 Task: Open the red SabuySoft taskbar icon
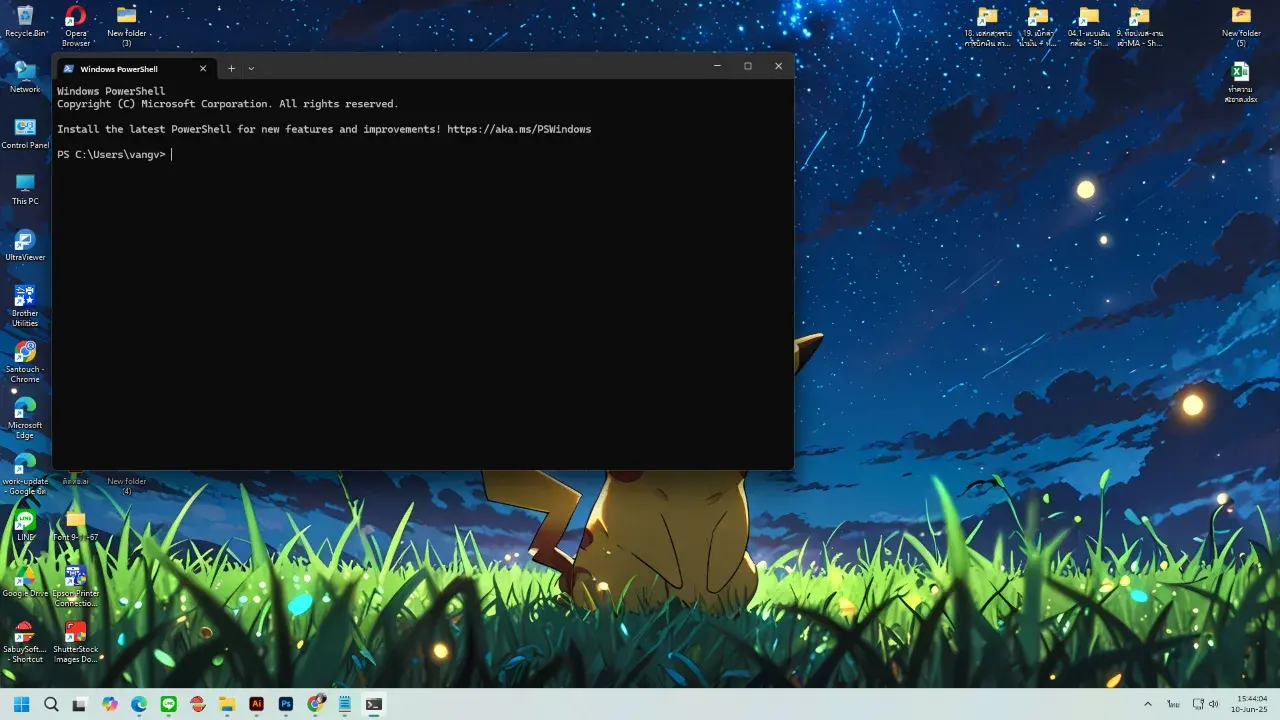click(198, 704)
